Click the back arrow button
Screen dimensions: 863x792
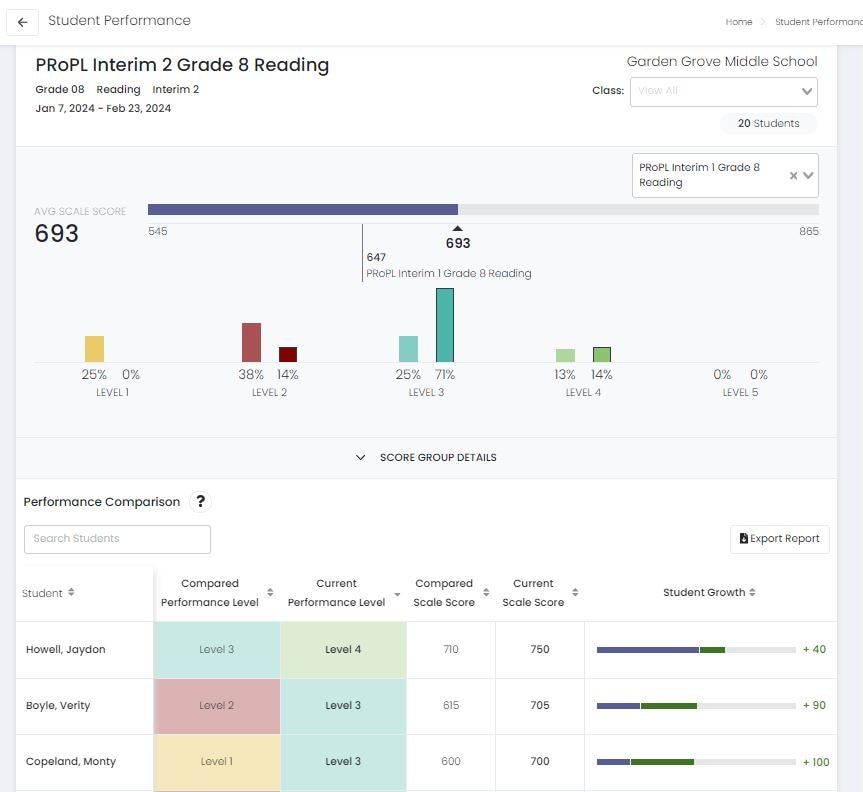coord(23,22)
